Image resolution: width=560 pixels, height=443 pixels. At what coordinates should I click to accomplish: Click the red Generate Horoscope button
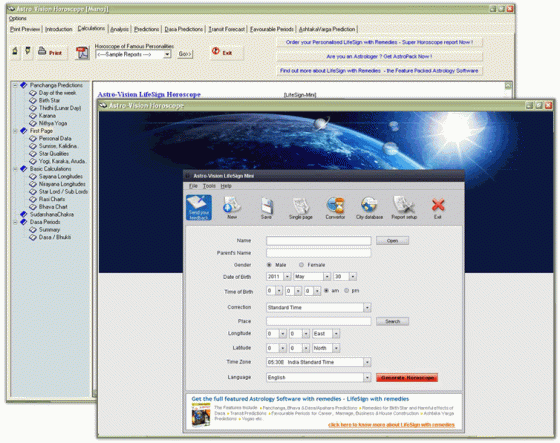407,378
